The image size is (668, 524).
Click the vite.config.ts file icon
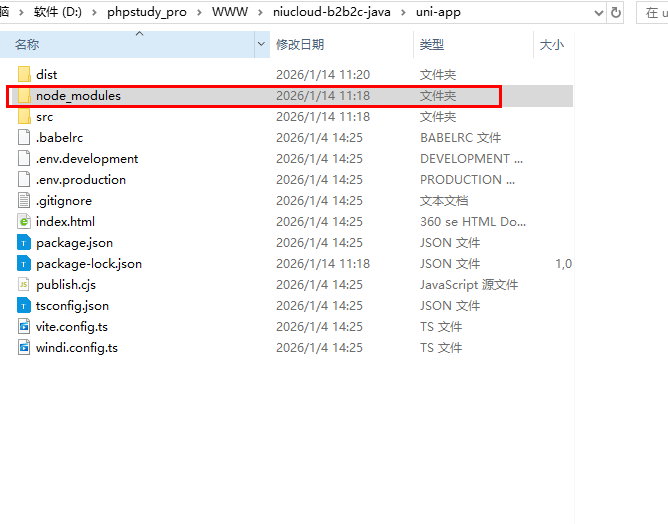coord(24,326)
